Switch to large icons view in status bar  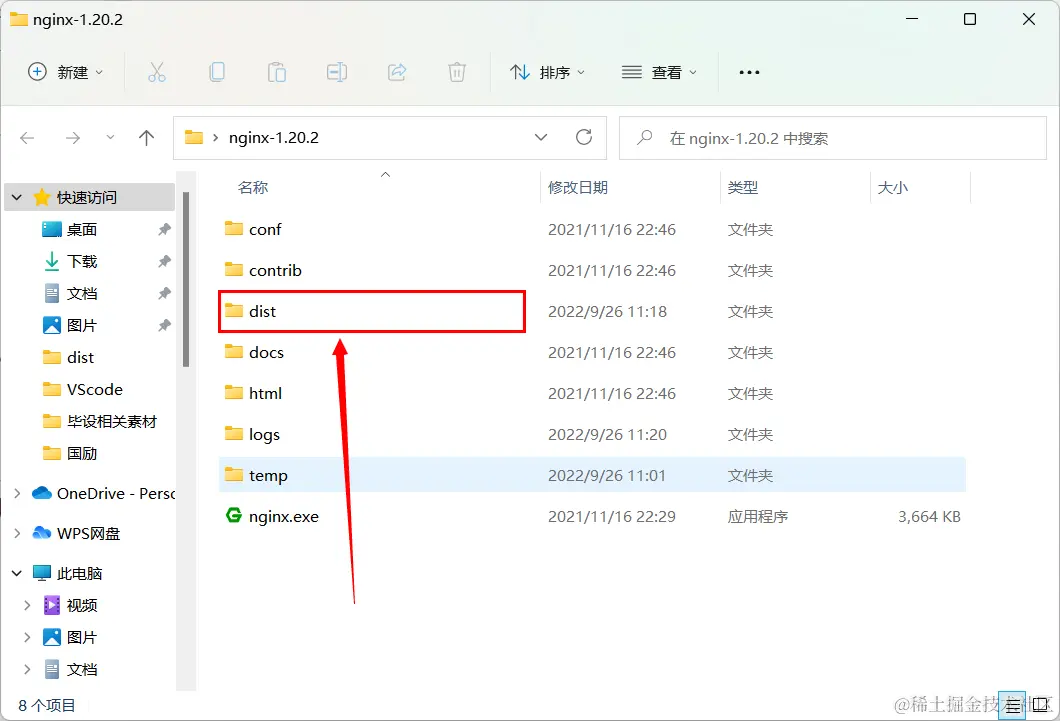coord(1040,706)
